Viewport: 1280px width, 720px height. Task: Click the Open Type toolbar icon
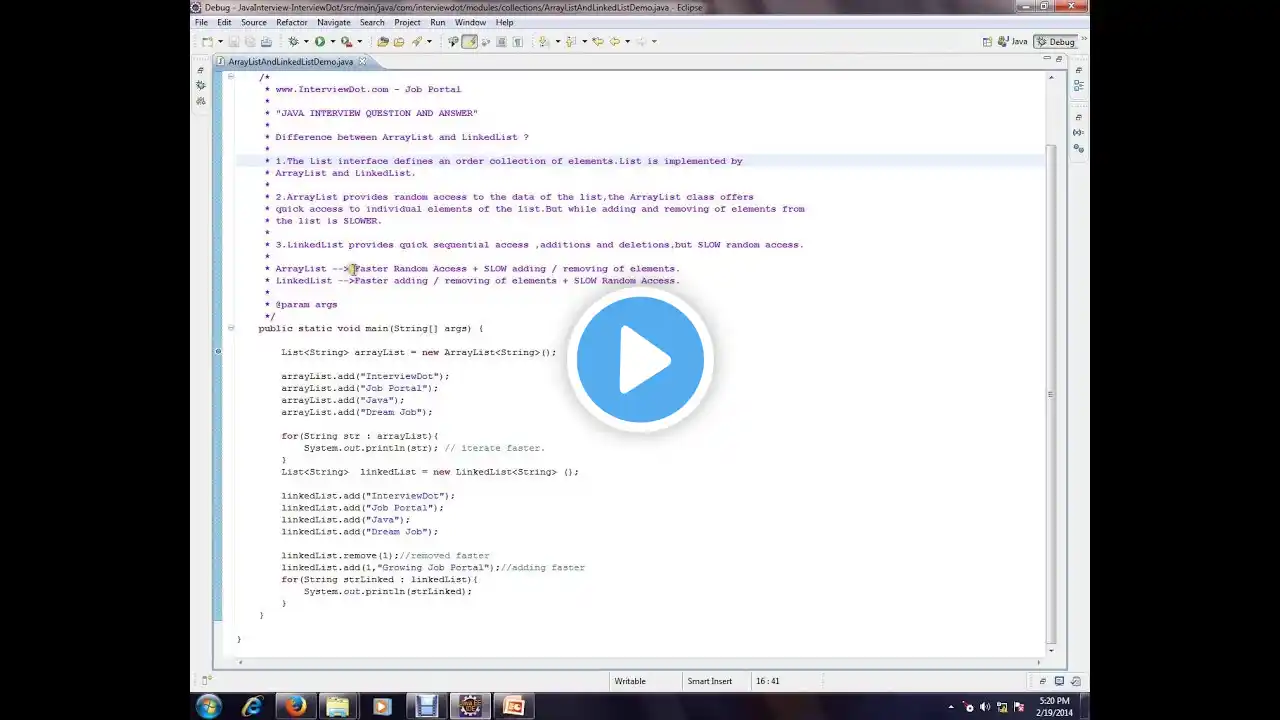[383, 42]
